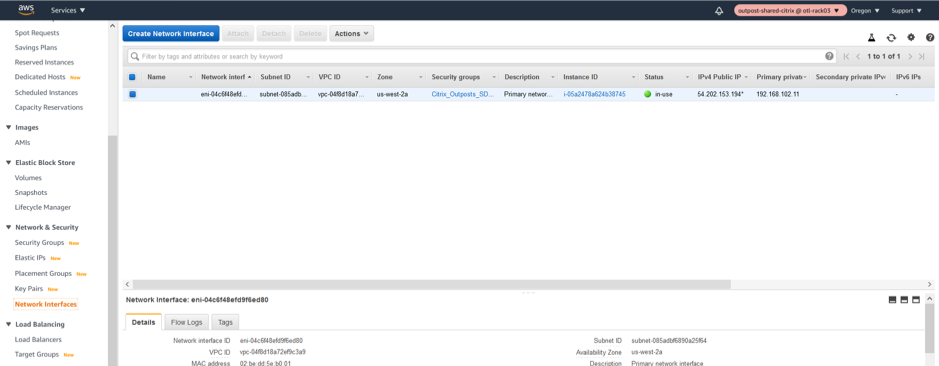Click the search filter help icon
Image resolution: width=939 pixels, height=366 pixels.
pyautogui.click(x=829, y=56)
